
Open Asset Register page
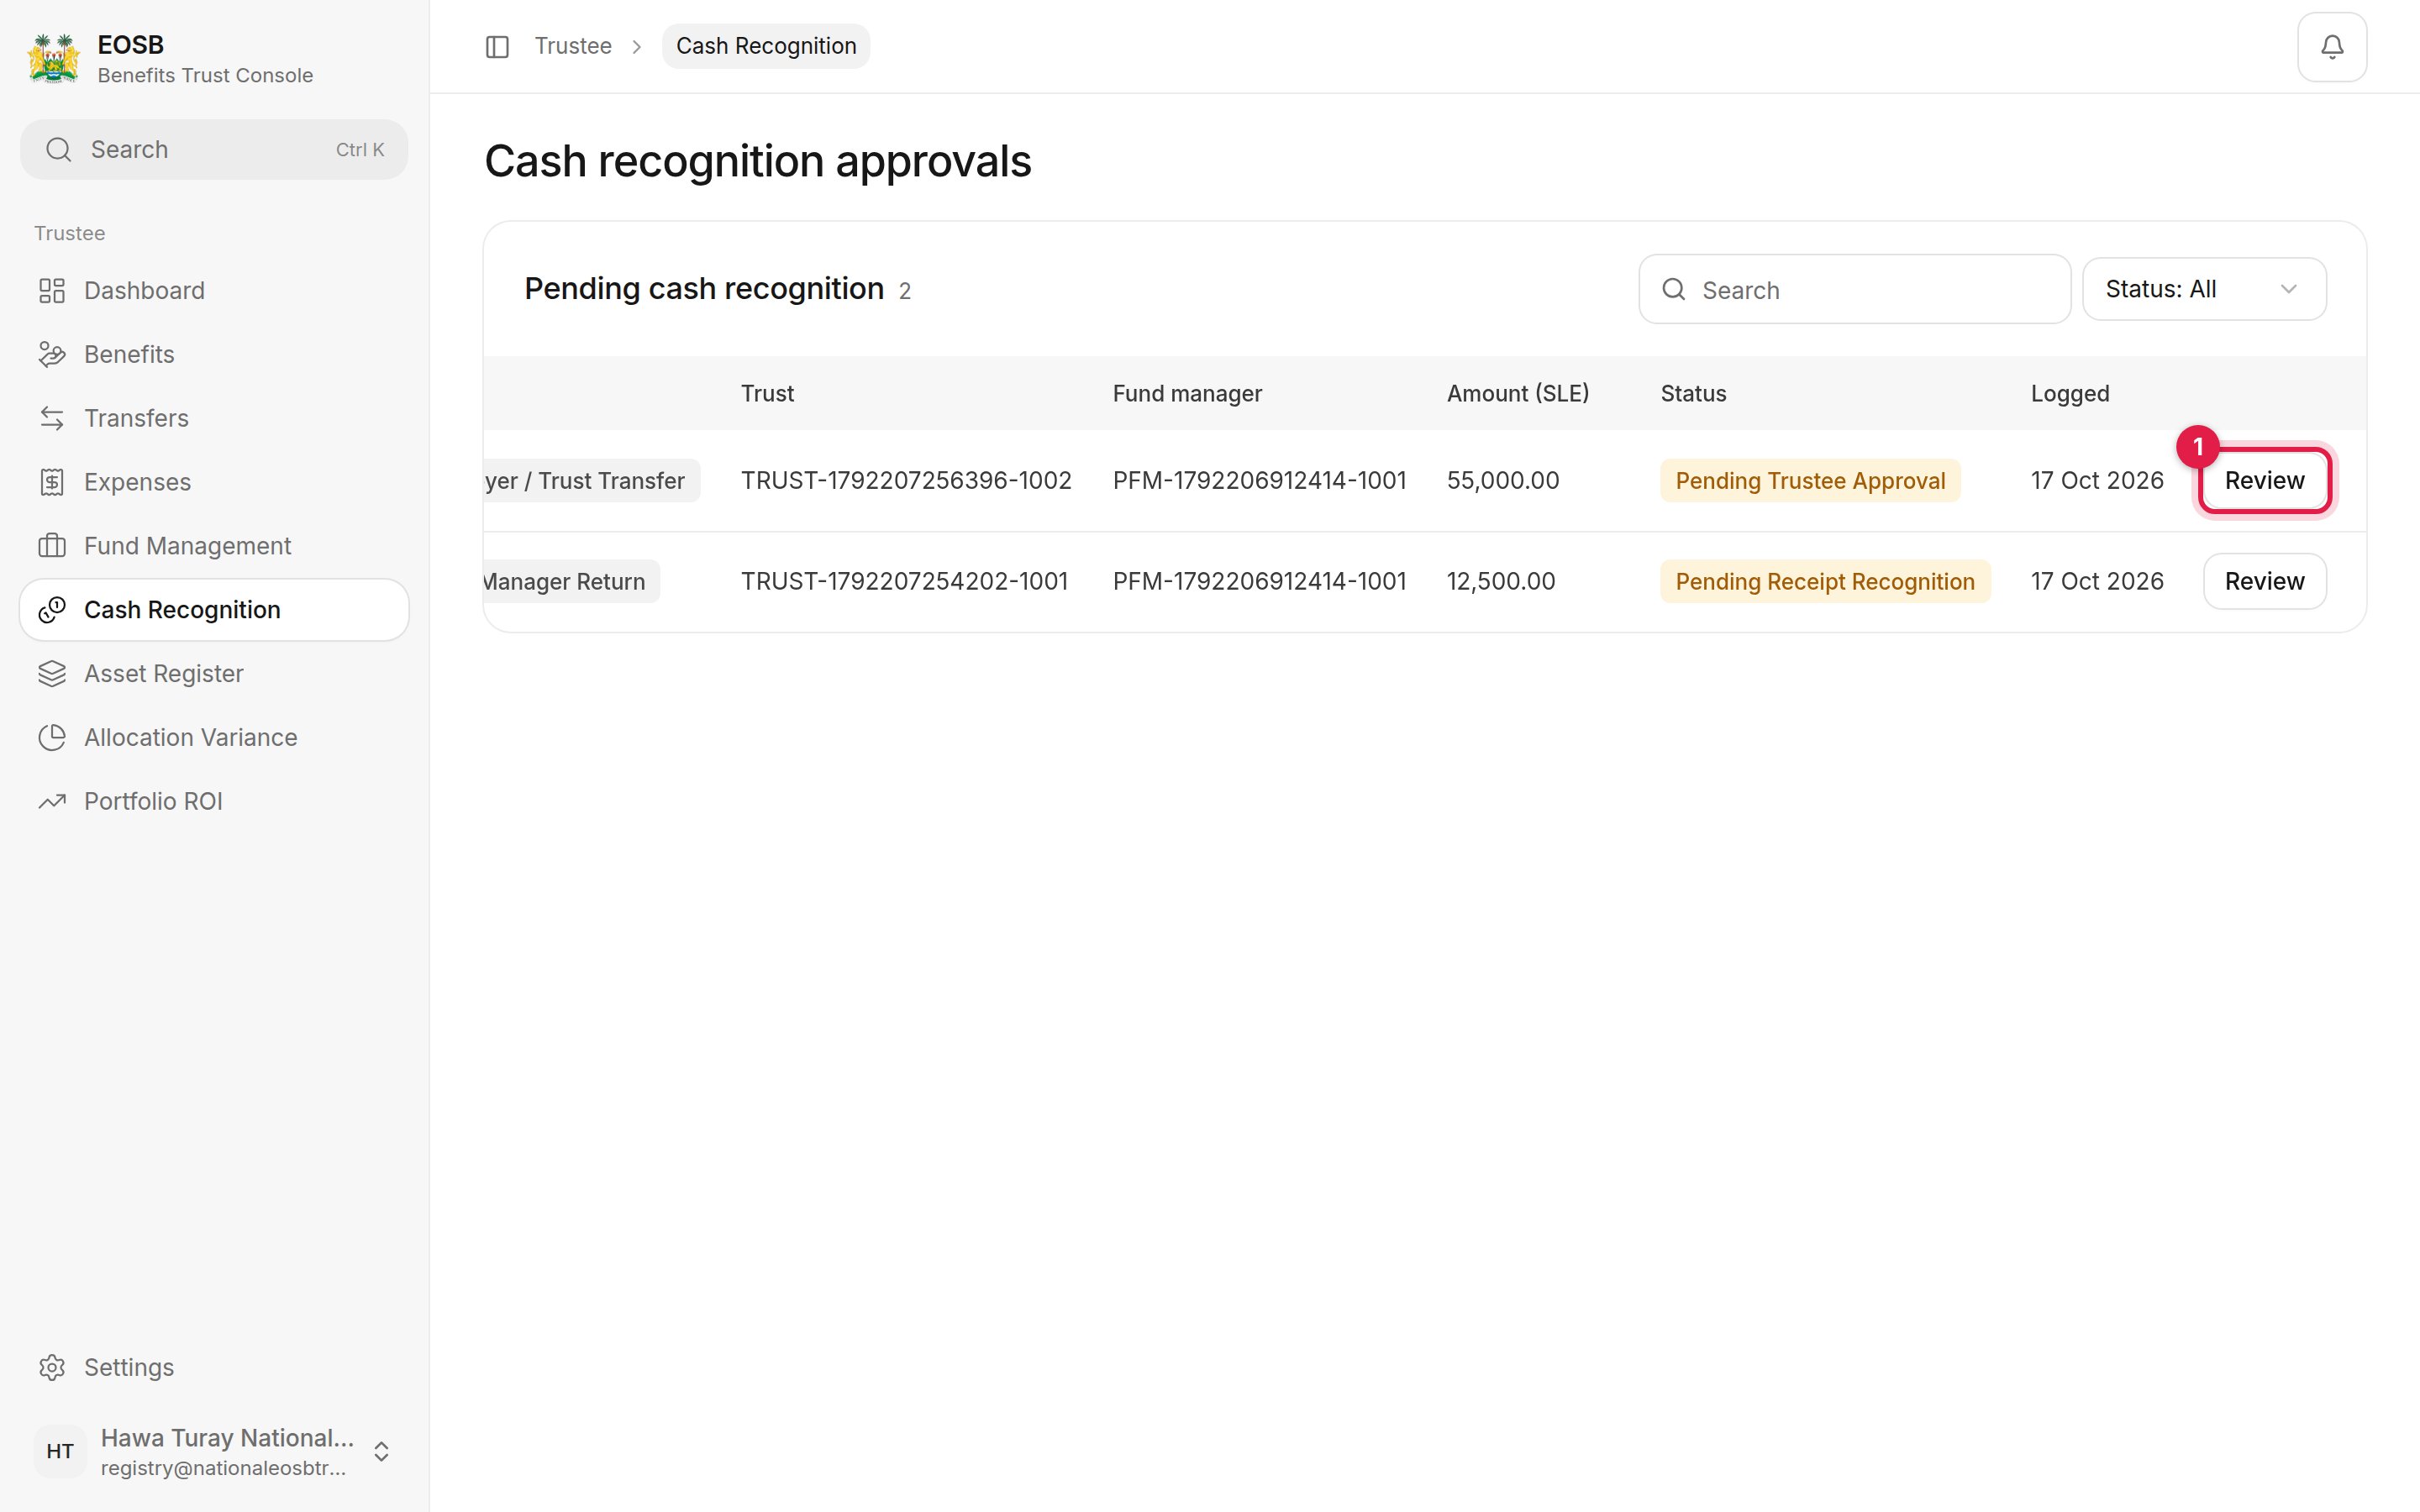click(214, 674)
